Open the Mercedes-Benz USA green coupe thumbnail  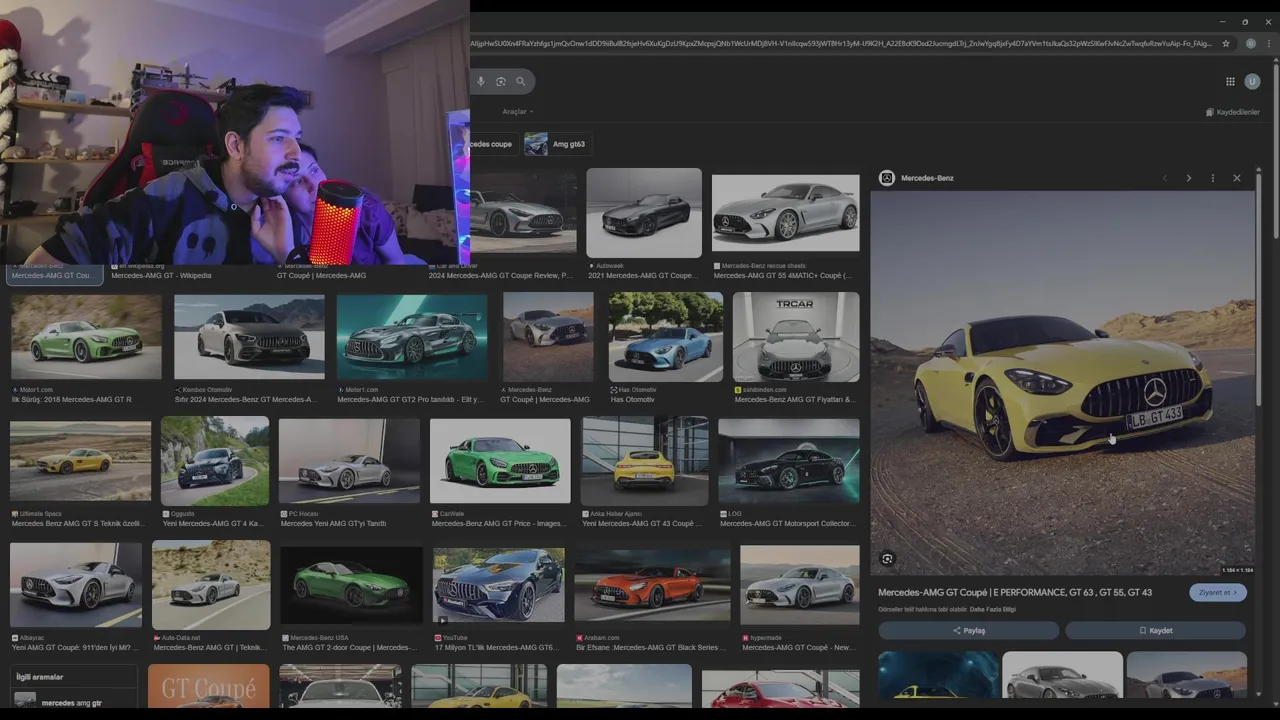[351, 585]
